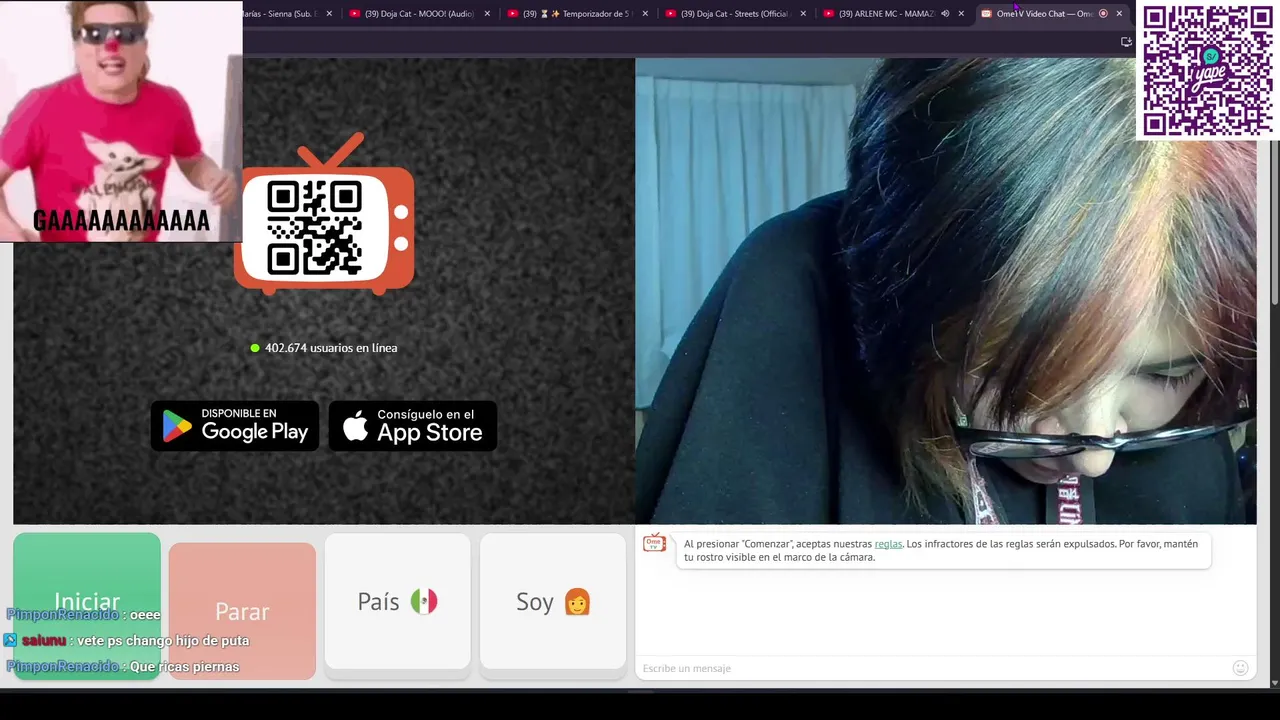Click the 'Que ricas piernas' chat message

[x=123, y=666]
